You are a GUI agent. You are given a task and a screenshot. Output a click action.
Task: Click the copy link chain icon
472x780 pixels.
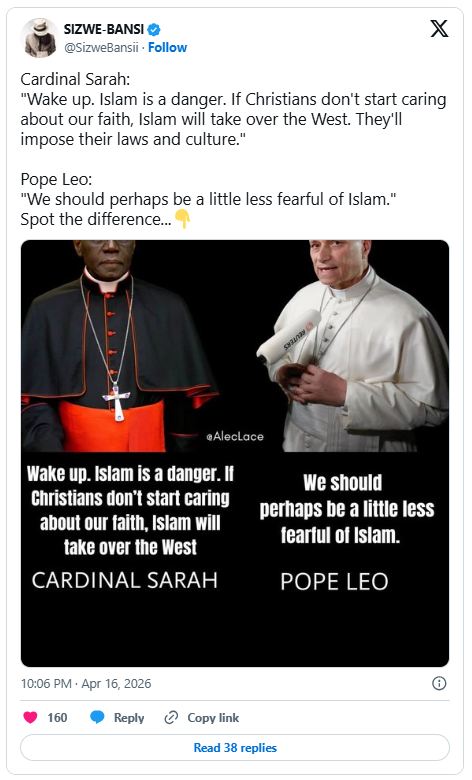pos(171,717)
